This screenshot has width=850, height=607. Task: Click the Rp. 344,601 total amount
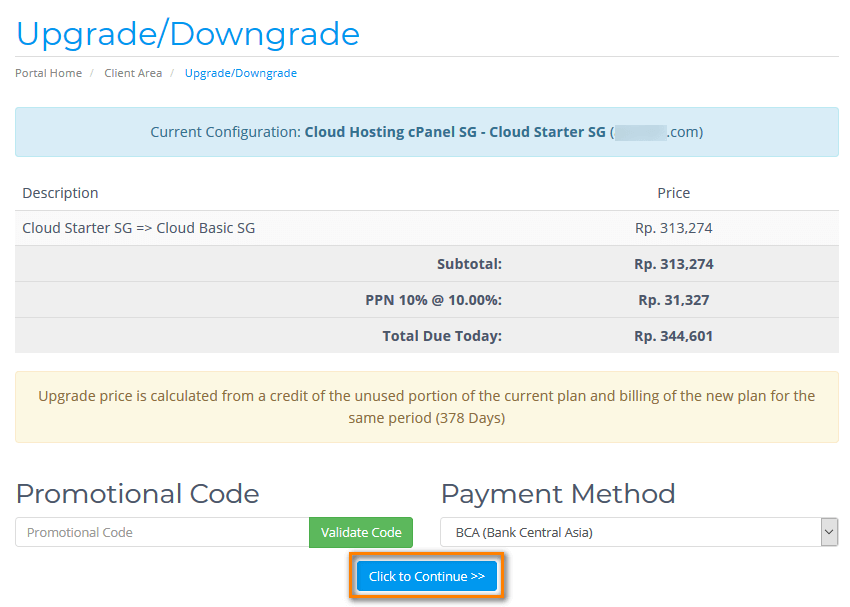coord(673,336)
